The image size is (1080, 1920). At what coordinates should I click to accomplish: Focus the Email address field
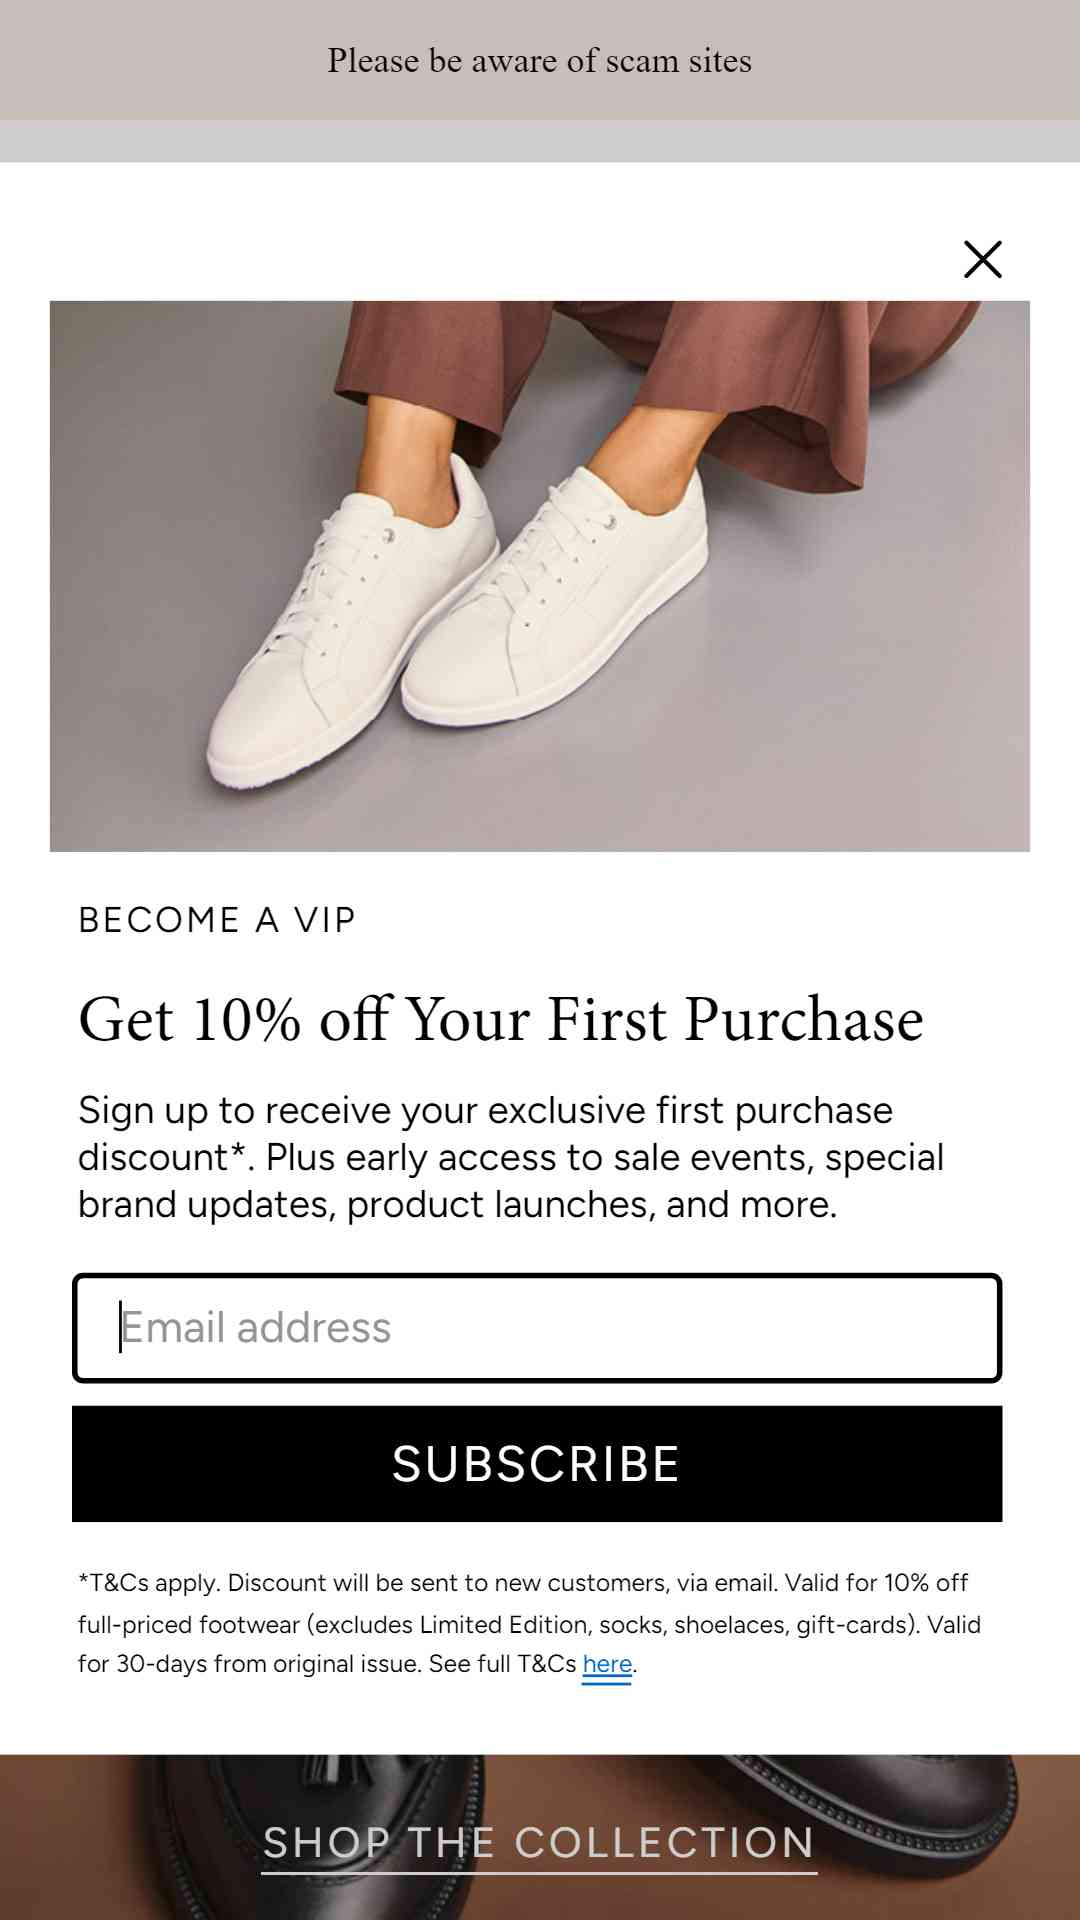coord(537,1328)
